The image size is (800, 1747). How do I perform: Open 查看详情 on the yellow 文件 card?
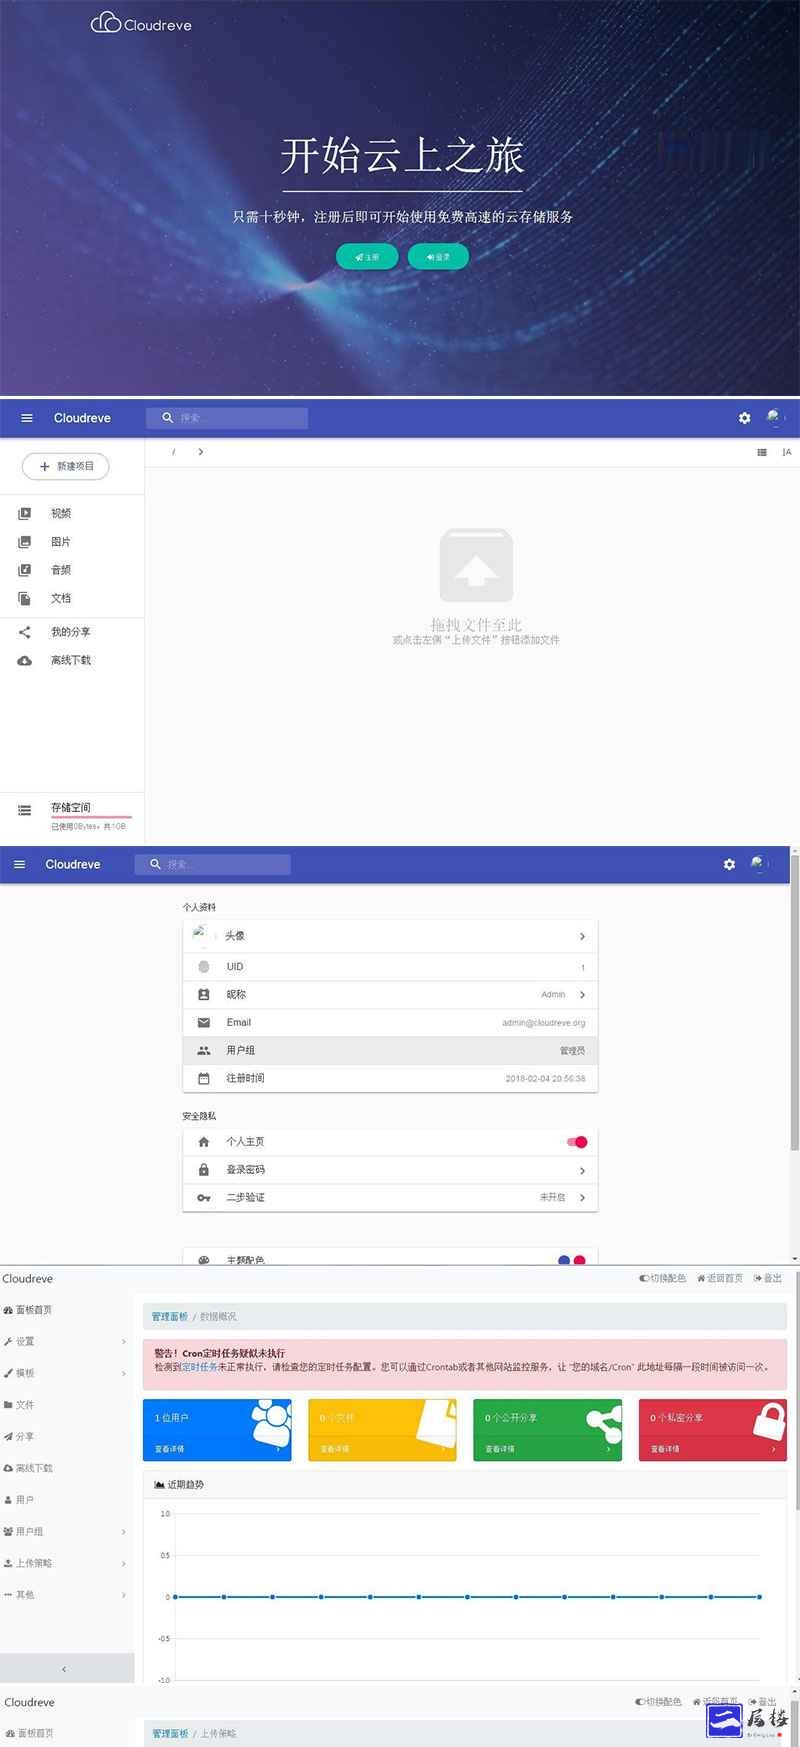click(x=334, y=1449)
